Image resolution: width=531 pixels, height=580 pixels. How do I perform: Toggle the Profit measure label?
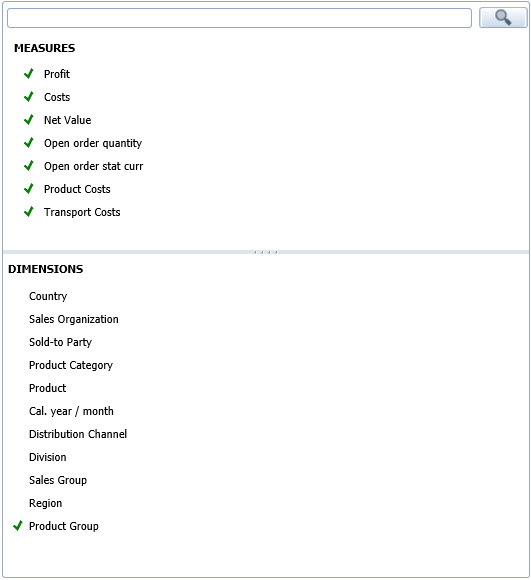tap(57, 74)
